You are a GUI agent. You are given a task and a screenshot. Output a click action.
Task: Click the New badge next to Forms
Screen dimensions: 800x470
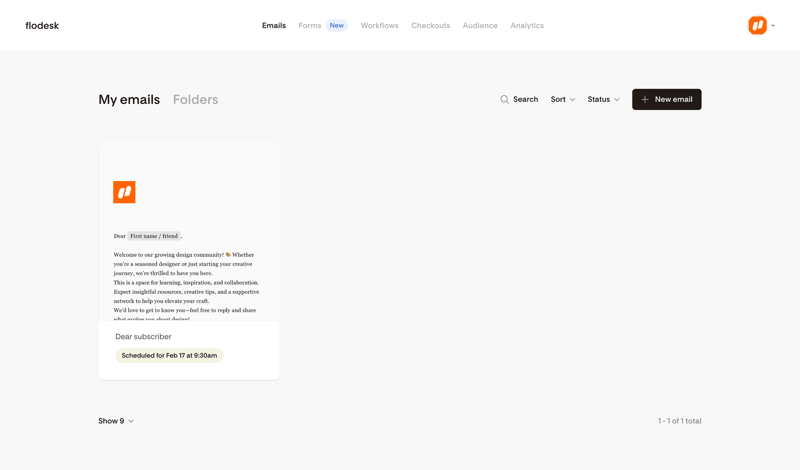[x=337, y=26]
